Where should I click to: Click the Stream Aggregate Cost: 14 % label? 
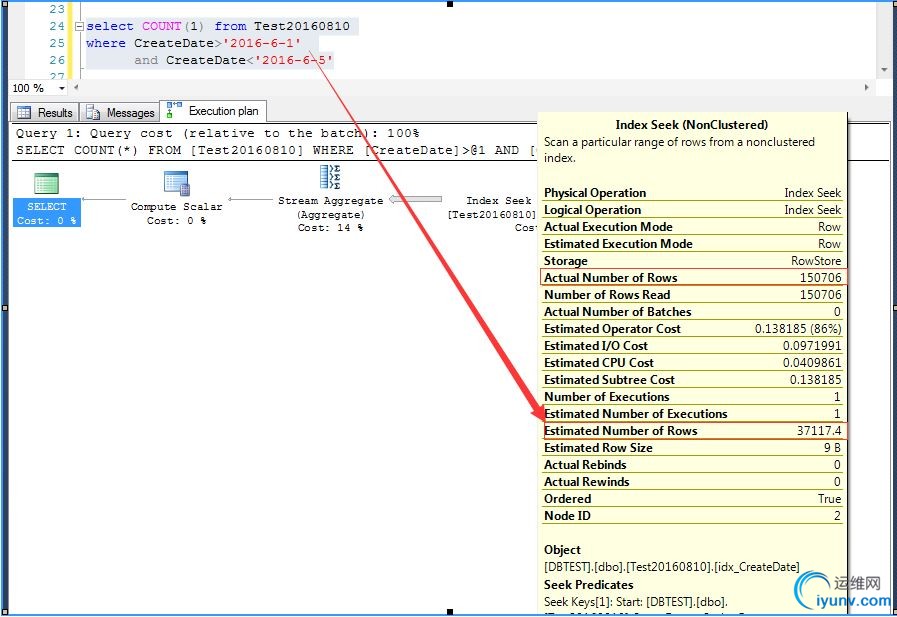(330, 228)
